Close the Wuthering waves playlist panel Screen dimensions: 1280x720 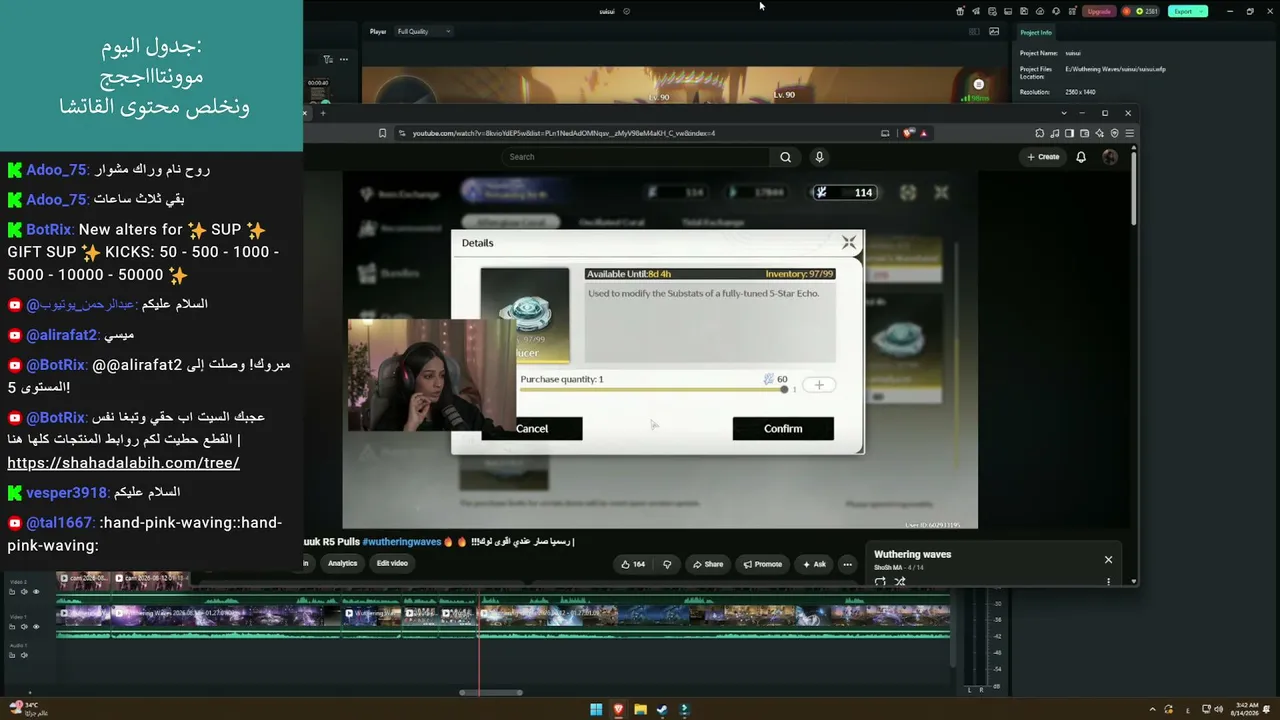pyautogui.click(x=1108, y=560)
